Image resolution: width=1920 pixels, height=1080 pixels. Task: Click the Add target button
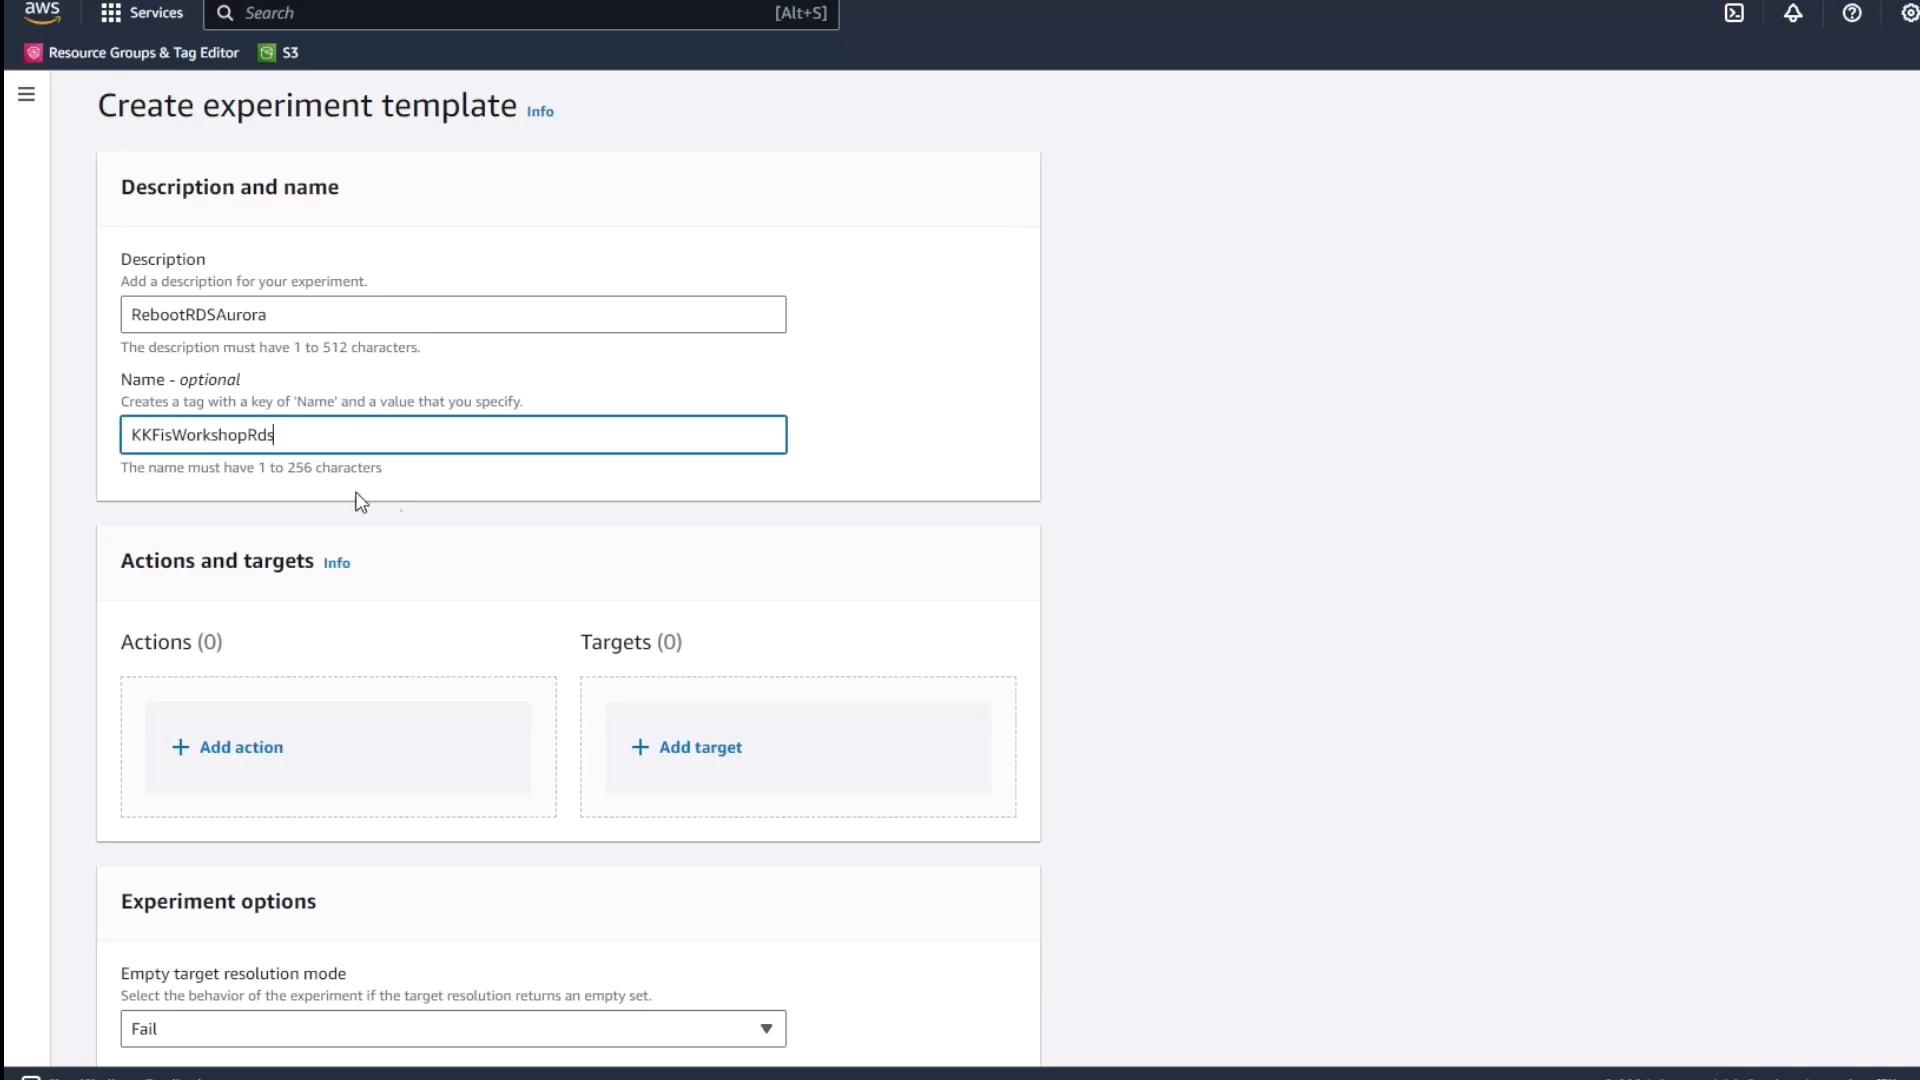point(700,747)
